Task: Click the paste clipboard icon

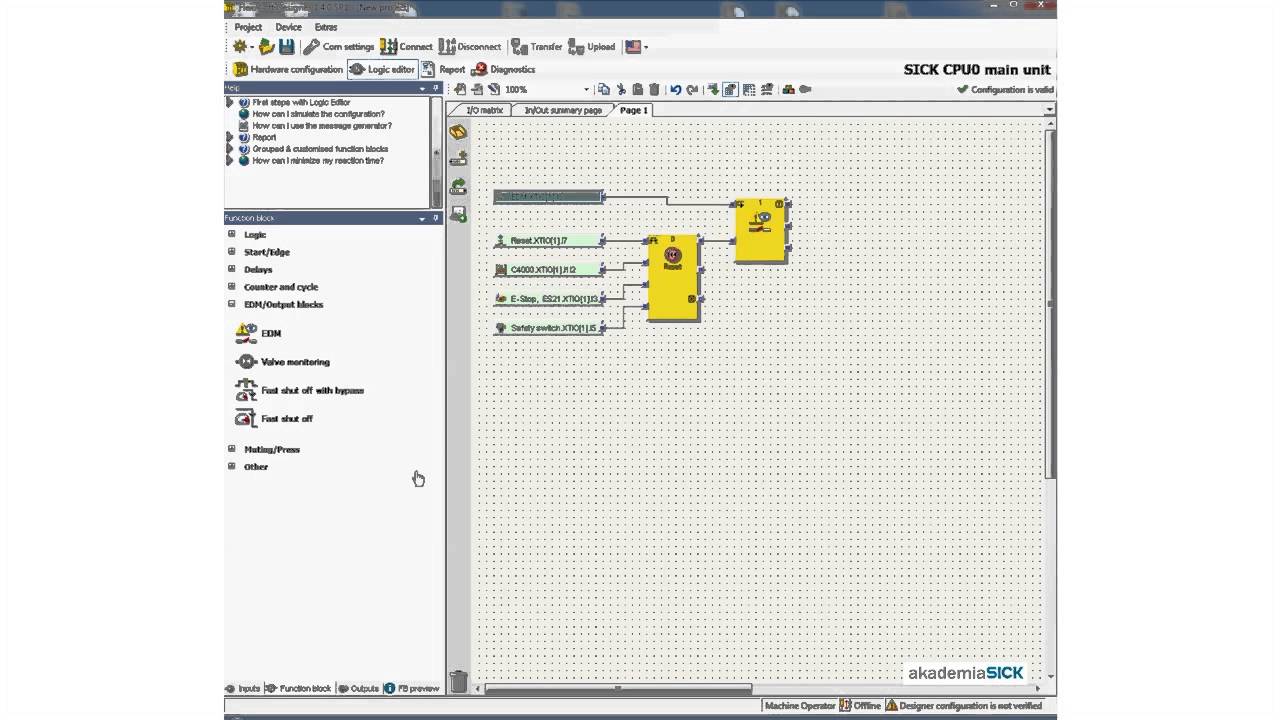Action: tap(638, 89)
